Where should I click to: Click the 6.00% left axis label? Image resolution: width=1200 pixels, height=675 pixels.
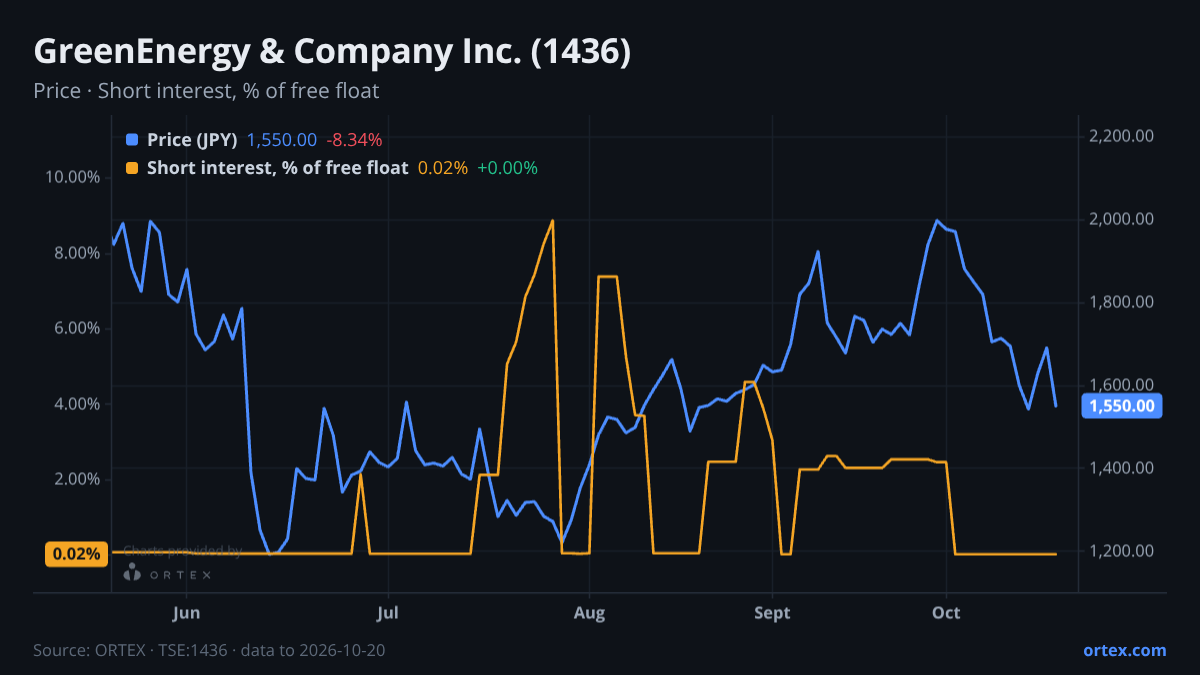77,329
